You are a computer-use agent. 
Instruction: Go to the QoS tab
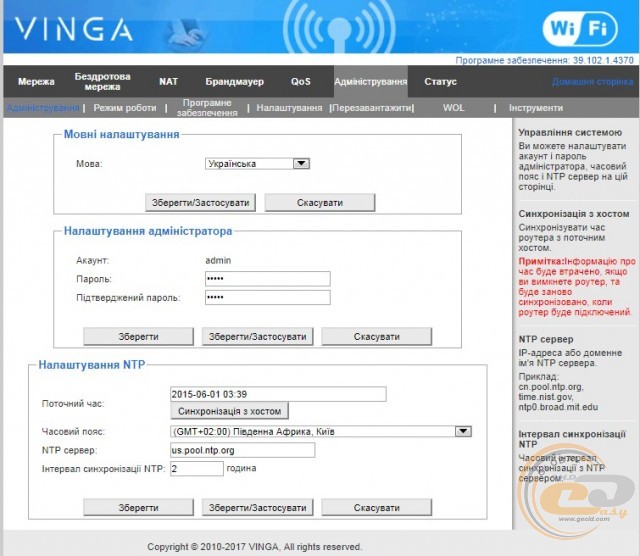300,82
